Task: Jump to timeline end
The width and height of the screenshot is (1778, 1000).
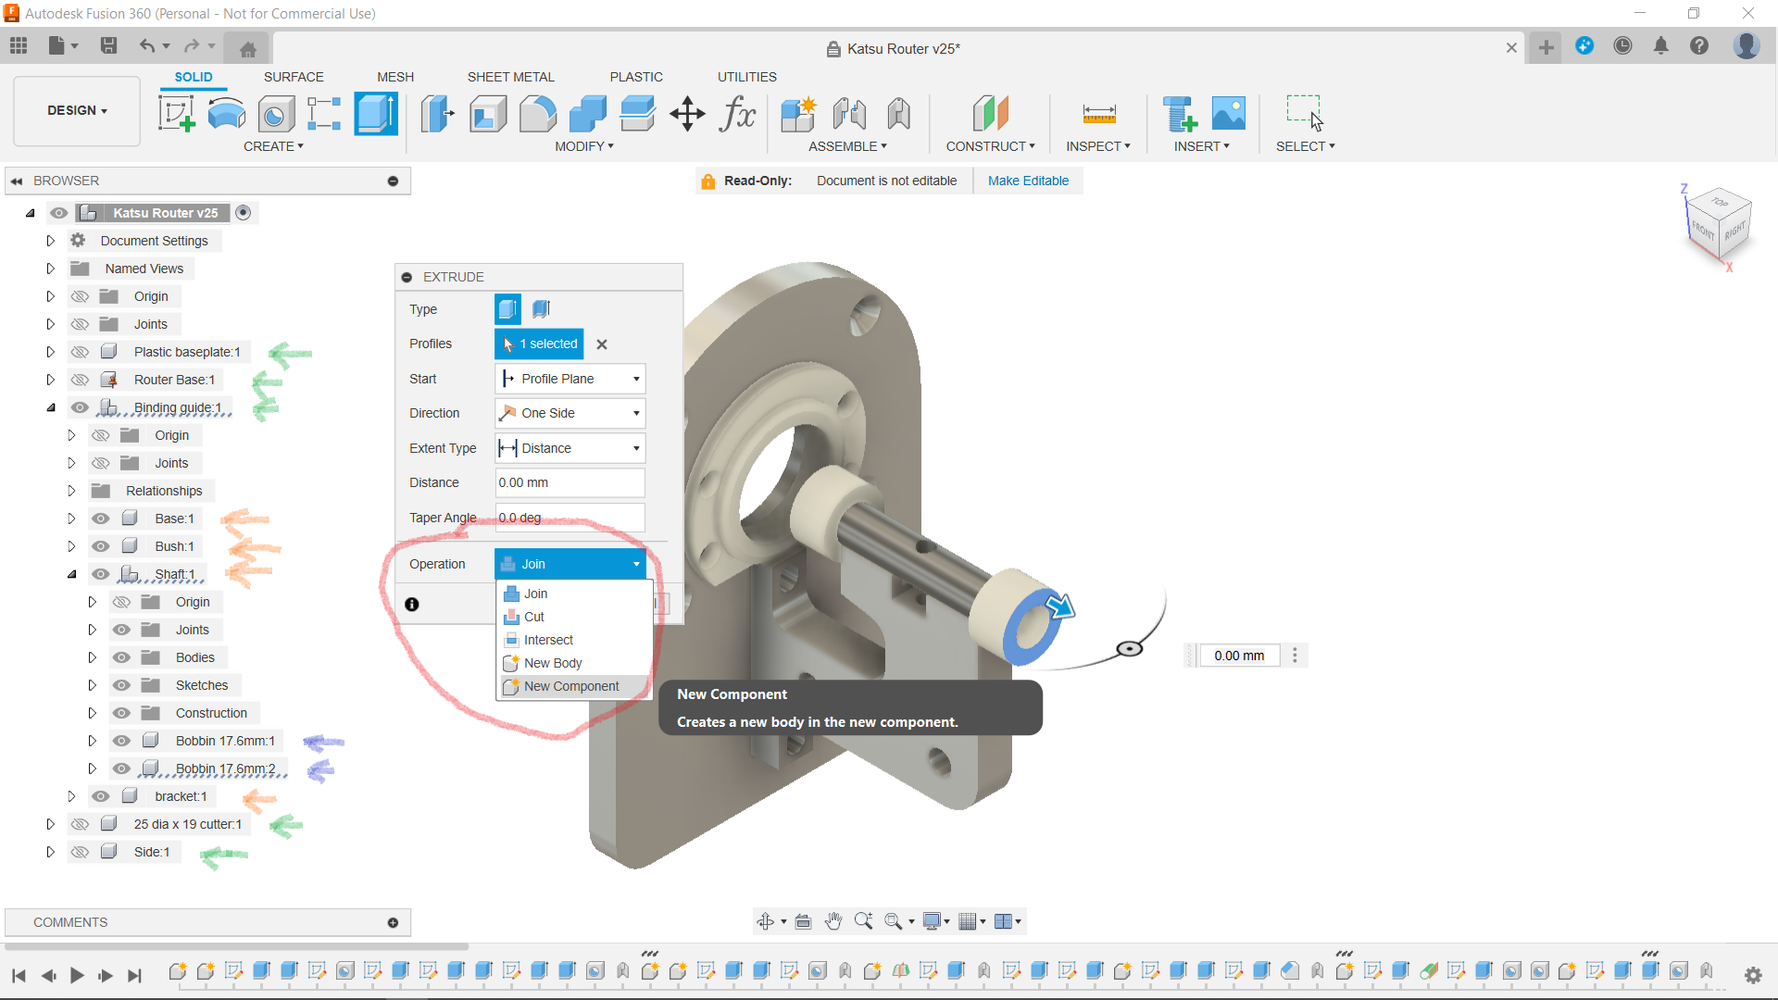Action: 135,975
